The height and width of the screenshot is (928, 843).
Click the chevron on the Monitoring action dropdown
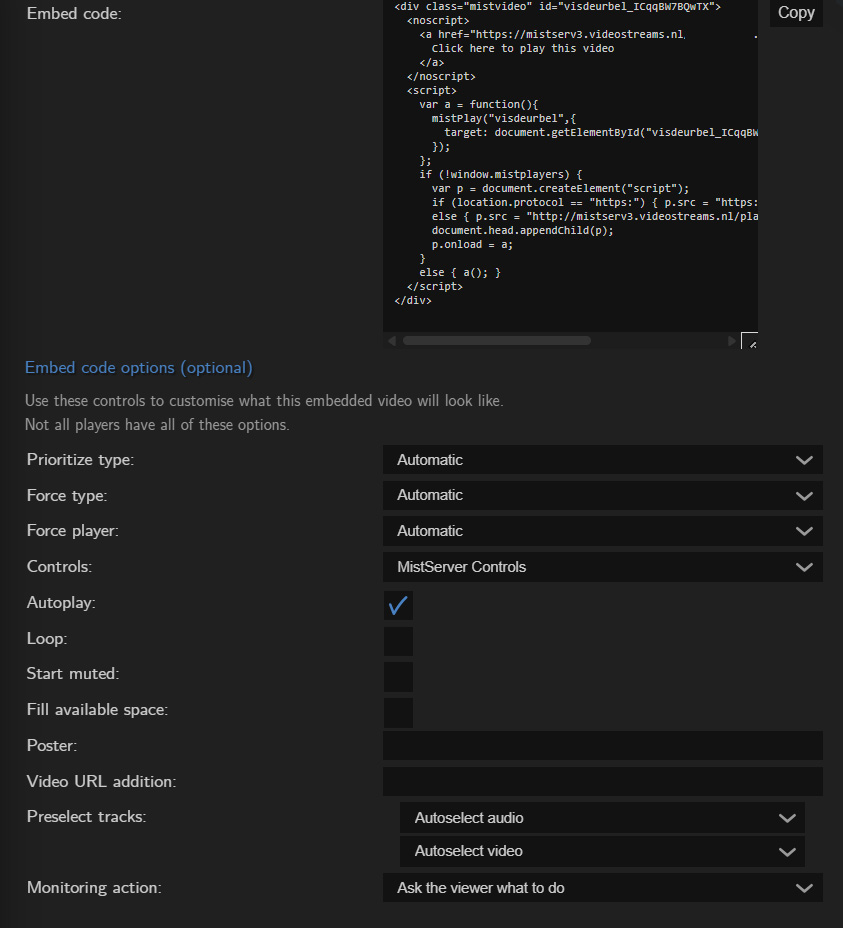804,887
